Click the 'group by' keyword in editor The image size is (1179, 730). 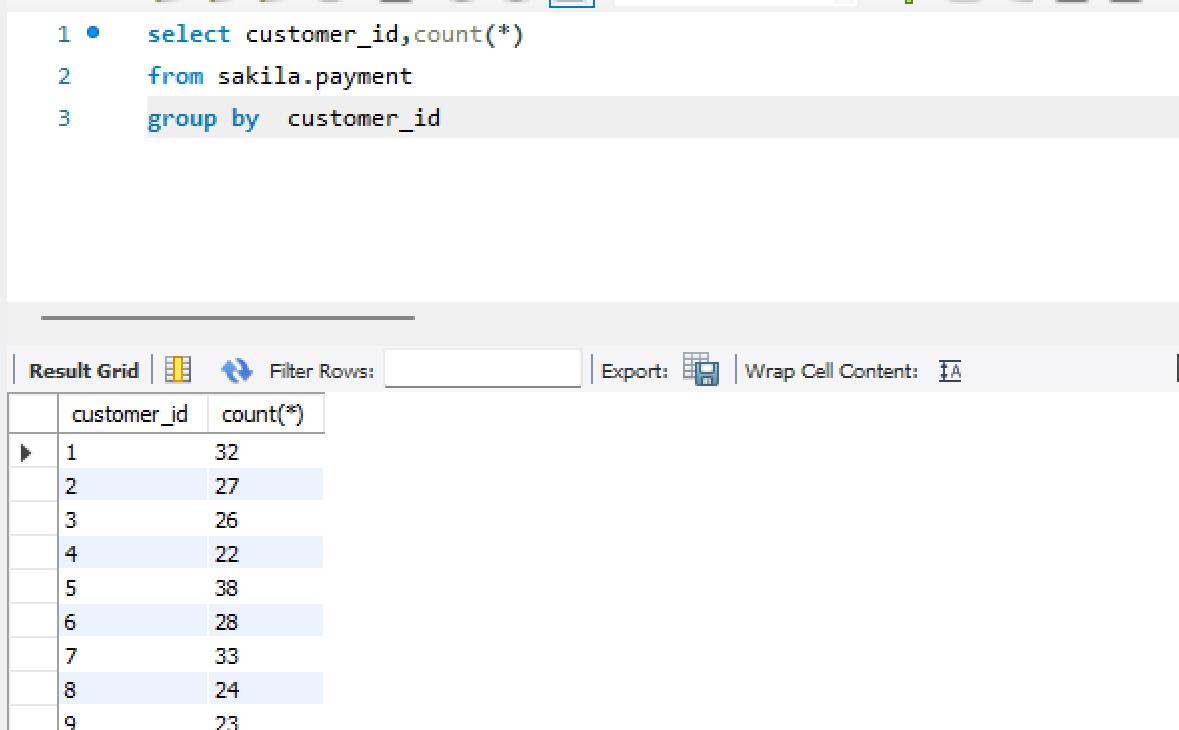[x=203, y=118]
